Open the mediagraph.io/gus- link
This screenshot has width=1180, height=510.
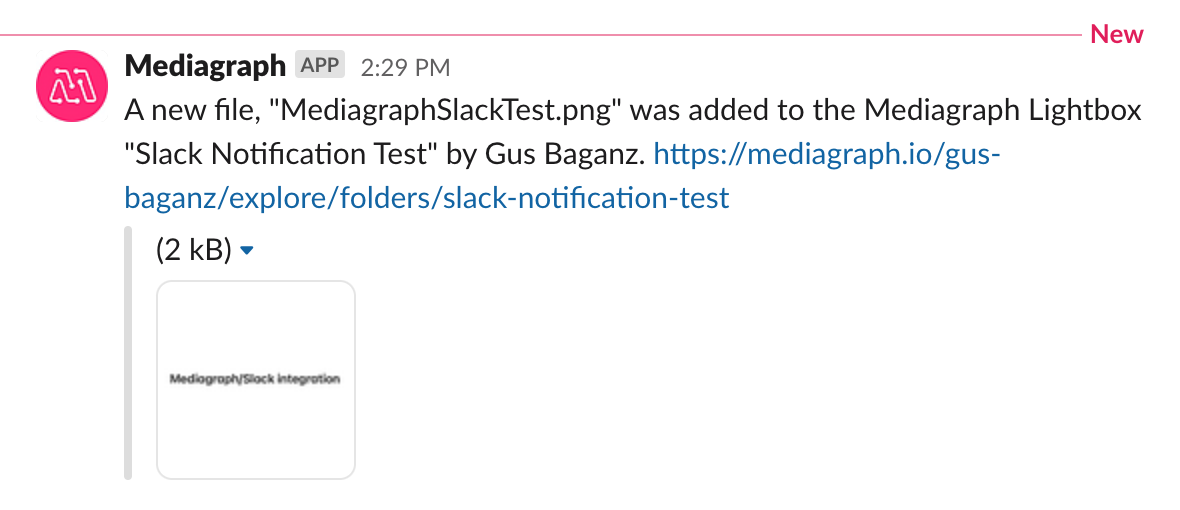coord(826,155)
